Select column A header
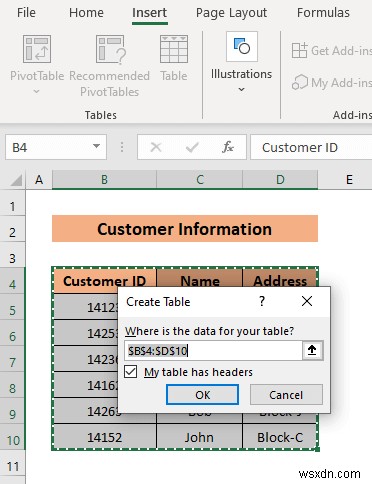 coord(39,180)
